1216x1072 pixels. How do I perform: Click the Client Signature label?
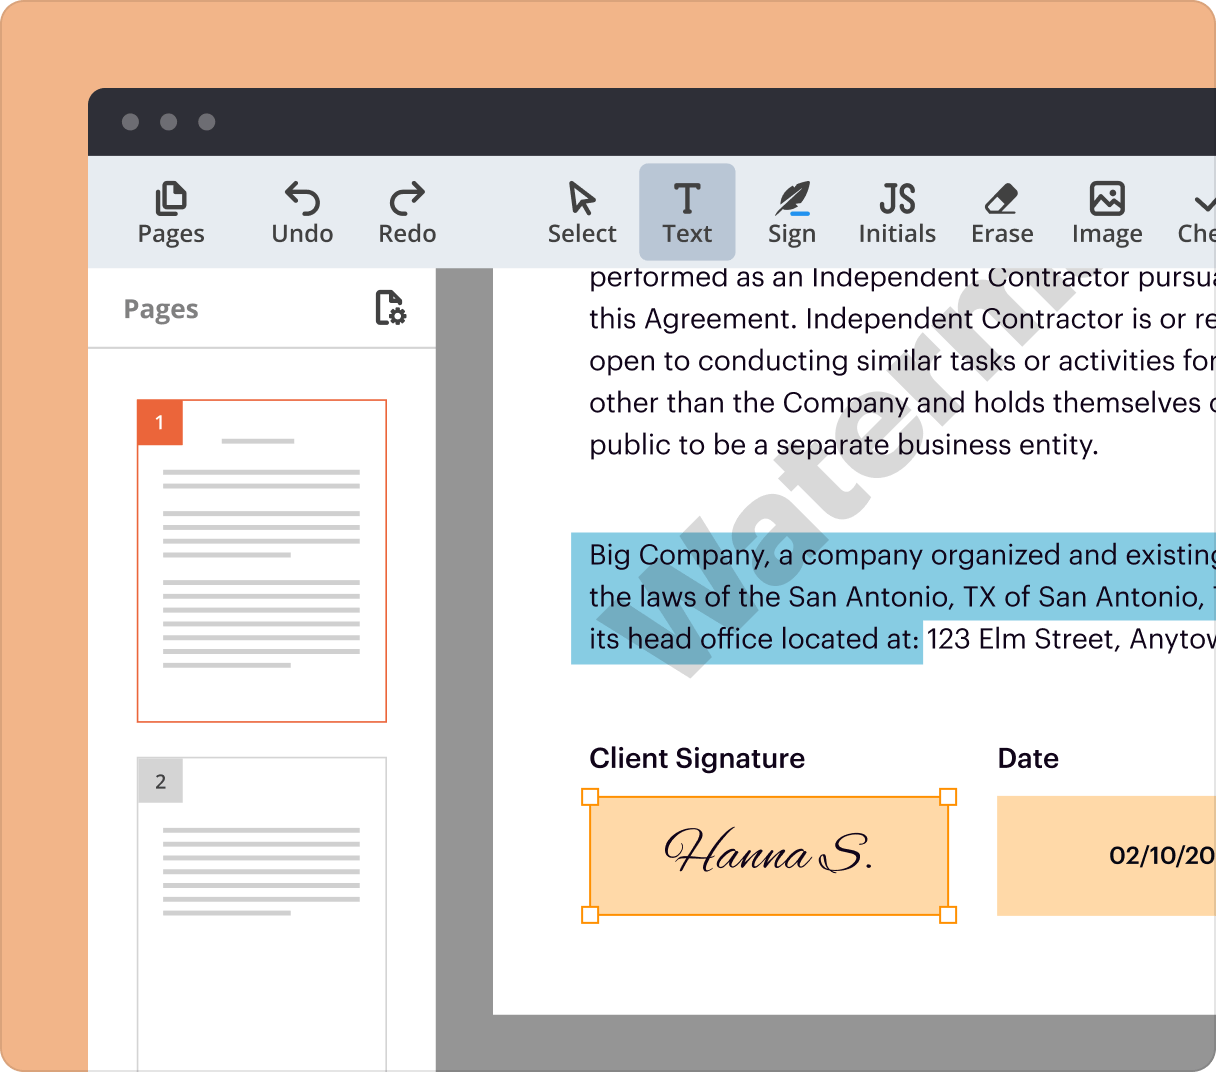(x=697, y=758)
